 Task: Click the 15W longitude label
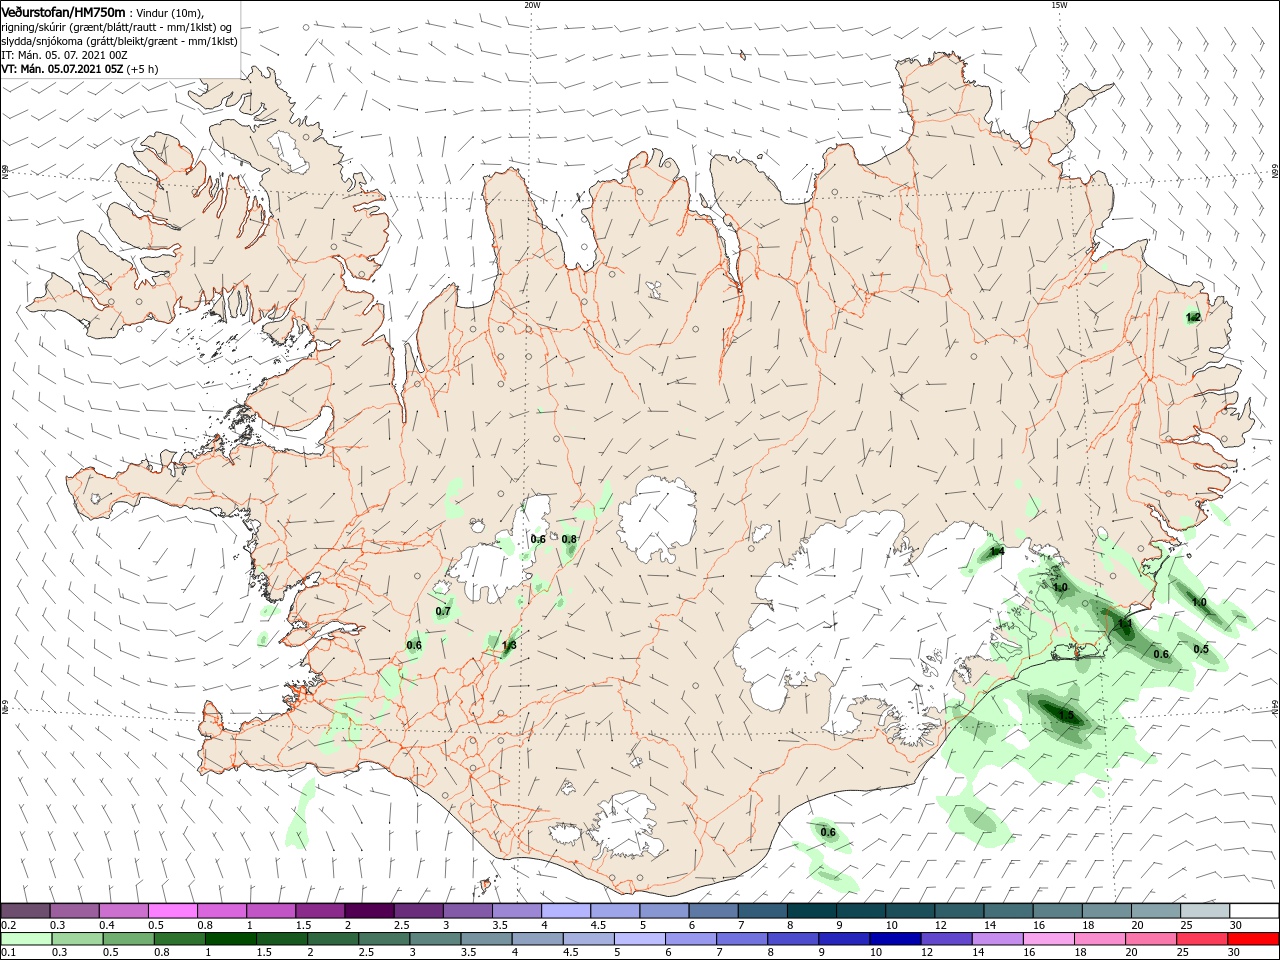coord(1059,5)
